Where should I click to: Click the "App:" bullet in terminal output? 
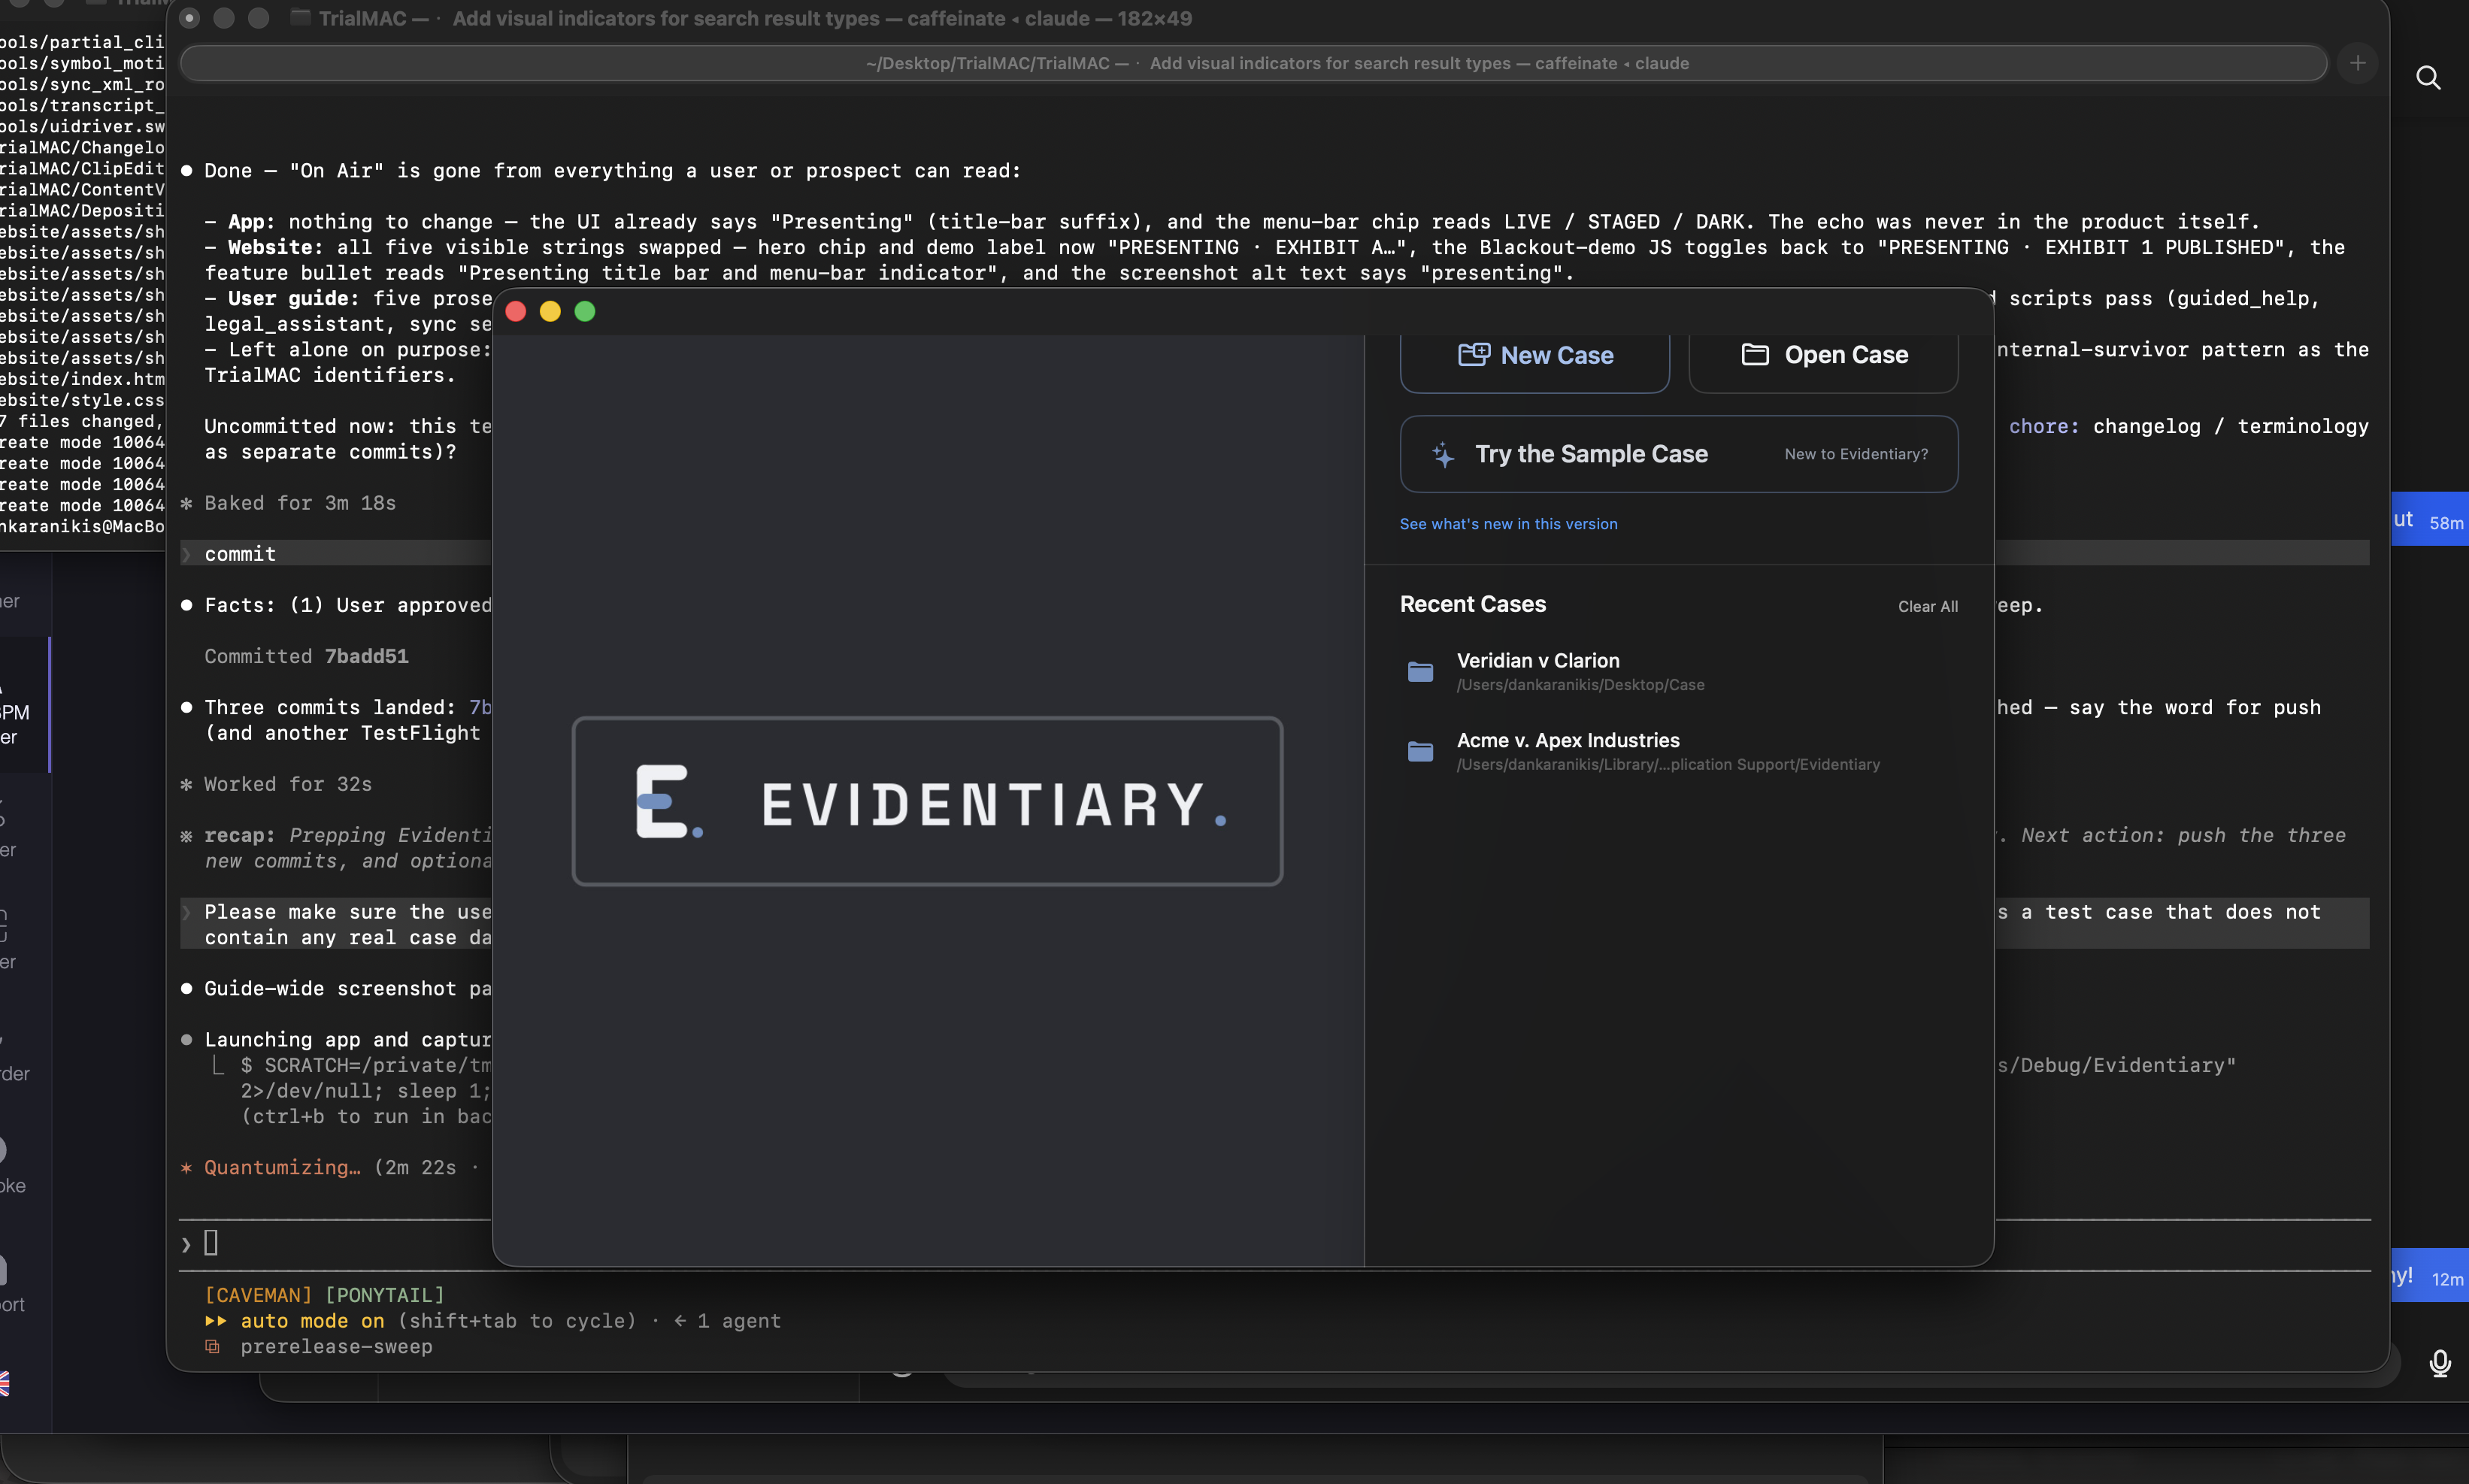(x=252, y=222)
